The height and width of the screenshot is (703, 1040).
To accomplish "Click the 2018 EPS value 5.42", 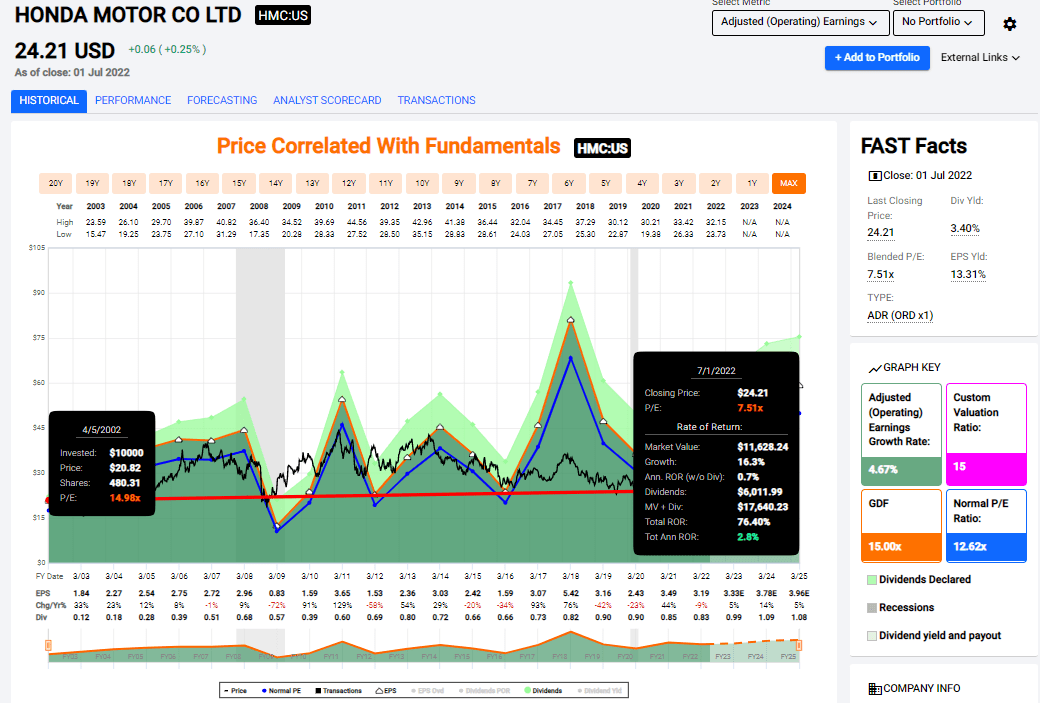I will pyautogui.click(x=570, y=594).
